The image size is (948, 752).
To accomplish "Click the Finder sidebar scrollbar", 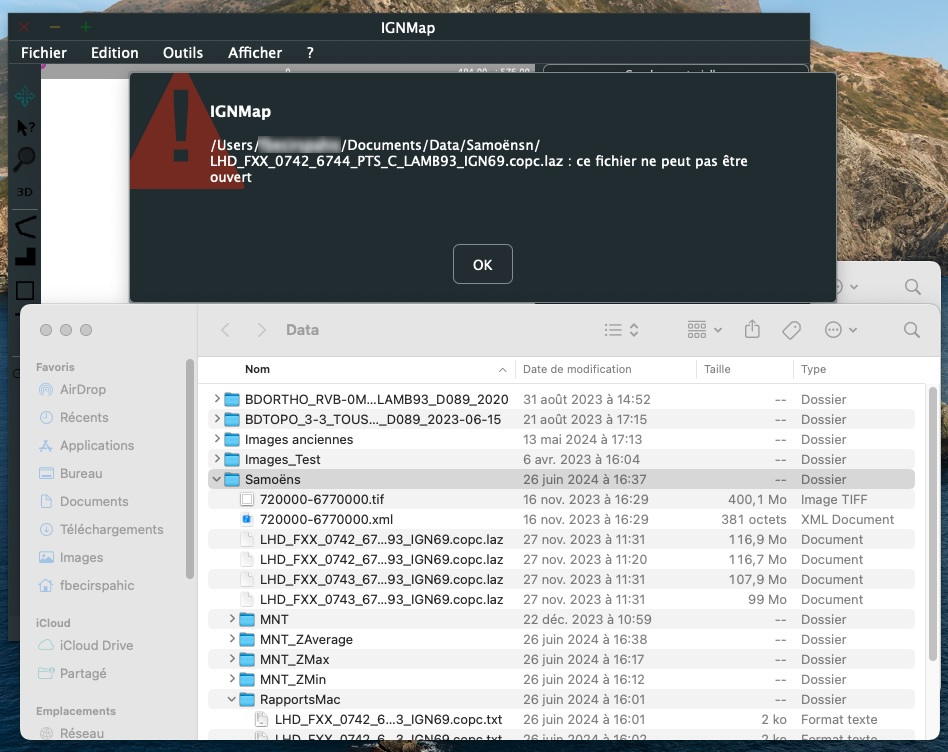I will [x=190, y=469].
